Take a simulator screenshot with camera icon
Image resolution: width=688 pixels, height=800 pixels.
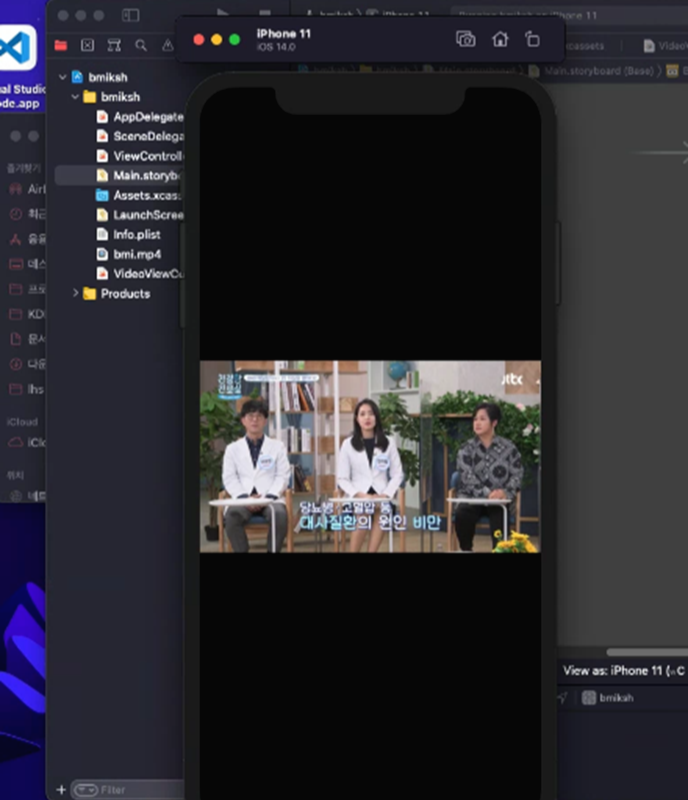(465, 39)
